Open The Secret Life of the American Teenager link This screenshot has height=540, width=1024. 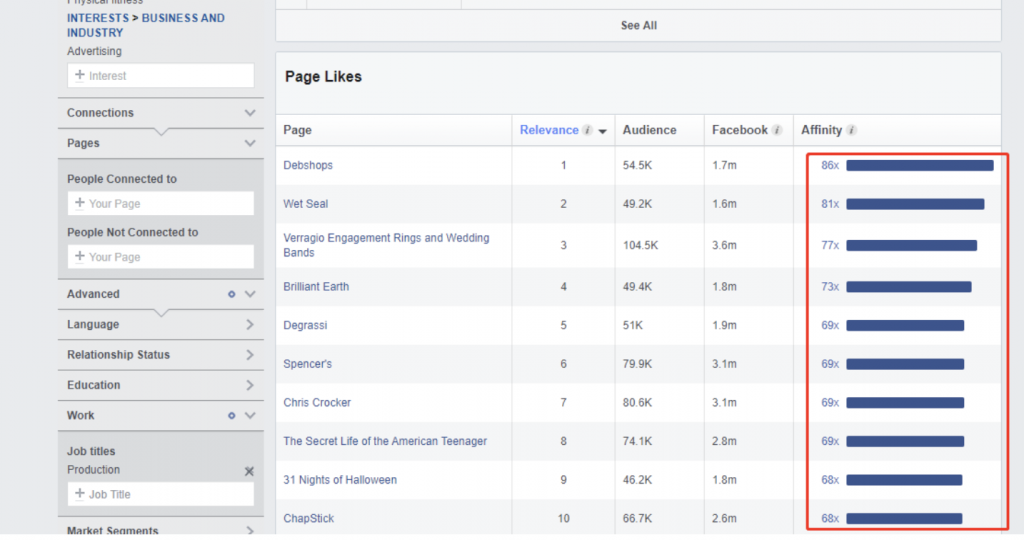click(x=385, y=441)
